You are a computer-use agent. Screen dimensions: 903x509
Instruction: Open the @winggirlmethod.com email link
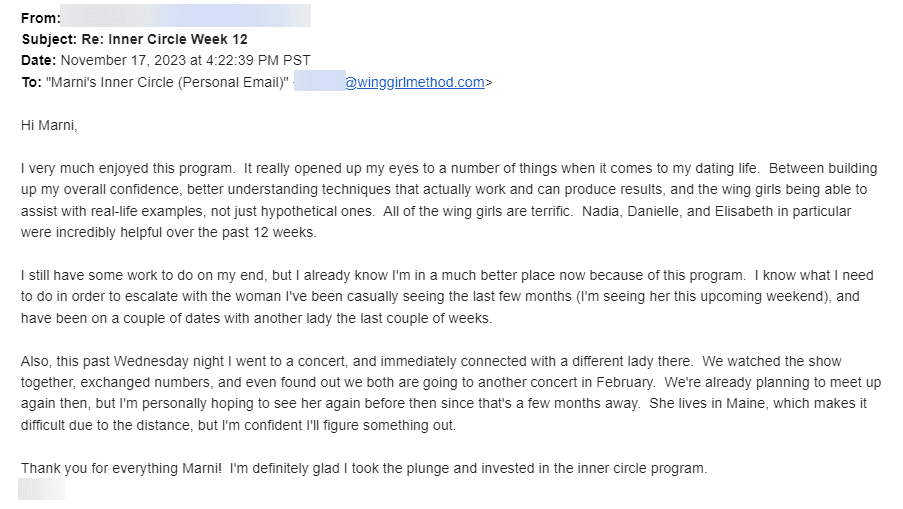tap(415, 82)
